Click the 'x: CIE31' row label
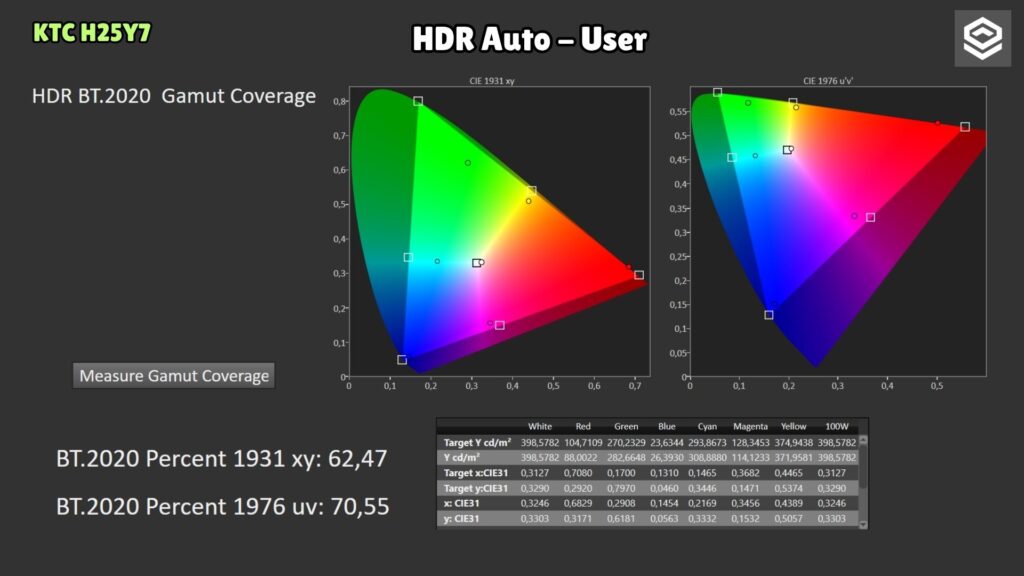The image size is (1024, 576). click(461, 503)
